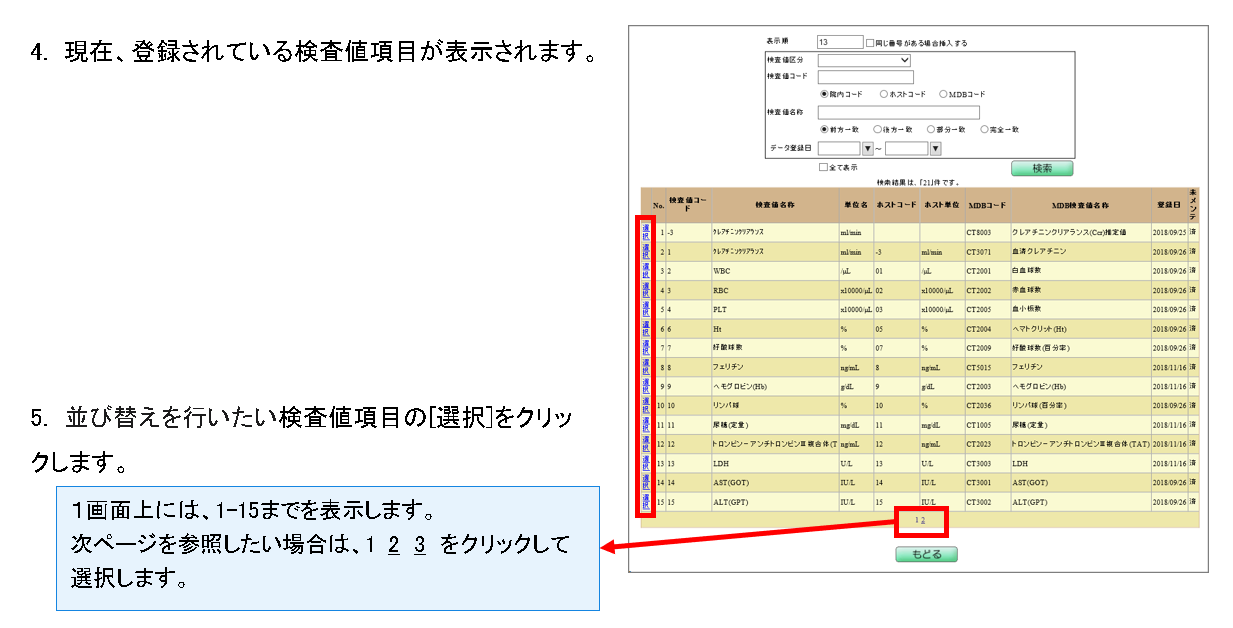
Task: Open the first データ登録日 date picker arrow
Action: (867, 149)
